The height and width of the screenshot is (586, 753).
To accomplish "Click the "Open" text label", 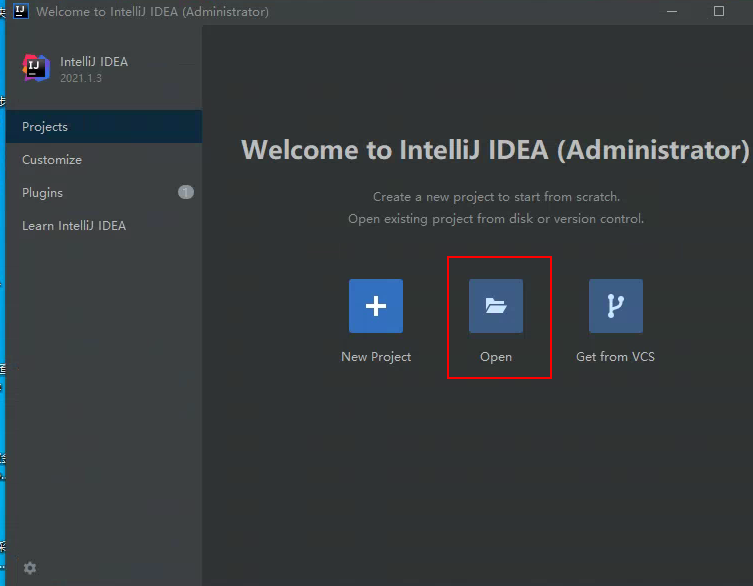I will point(496,357).
